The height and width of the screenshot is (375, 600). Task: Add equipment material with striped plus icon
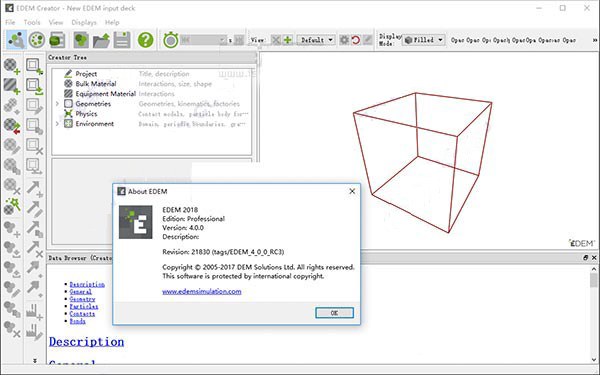coord(12,86)
